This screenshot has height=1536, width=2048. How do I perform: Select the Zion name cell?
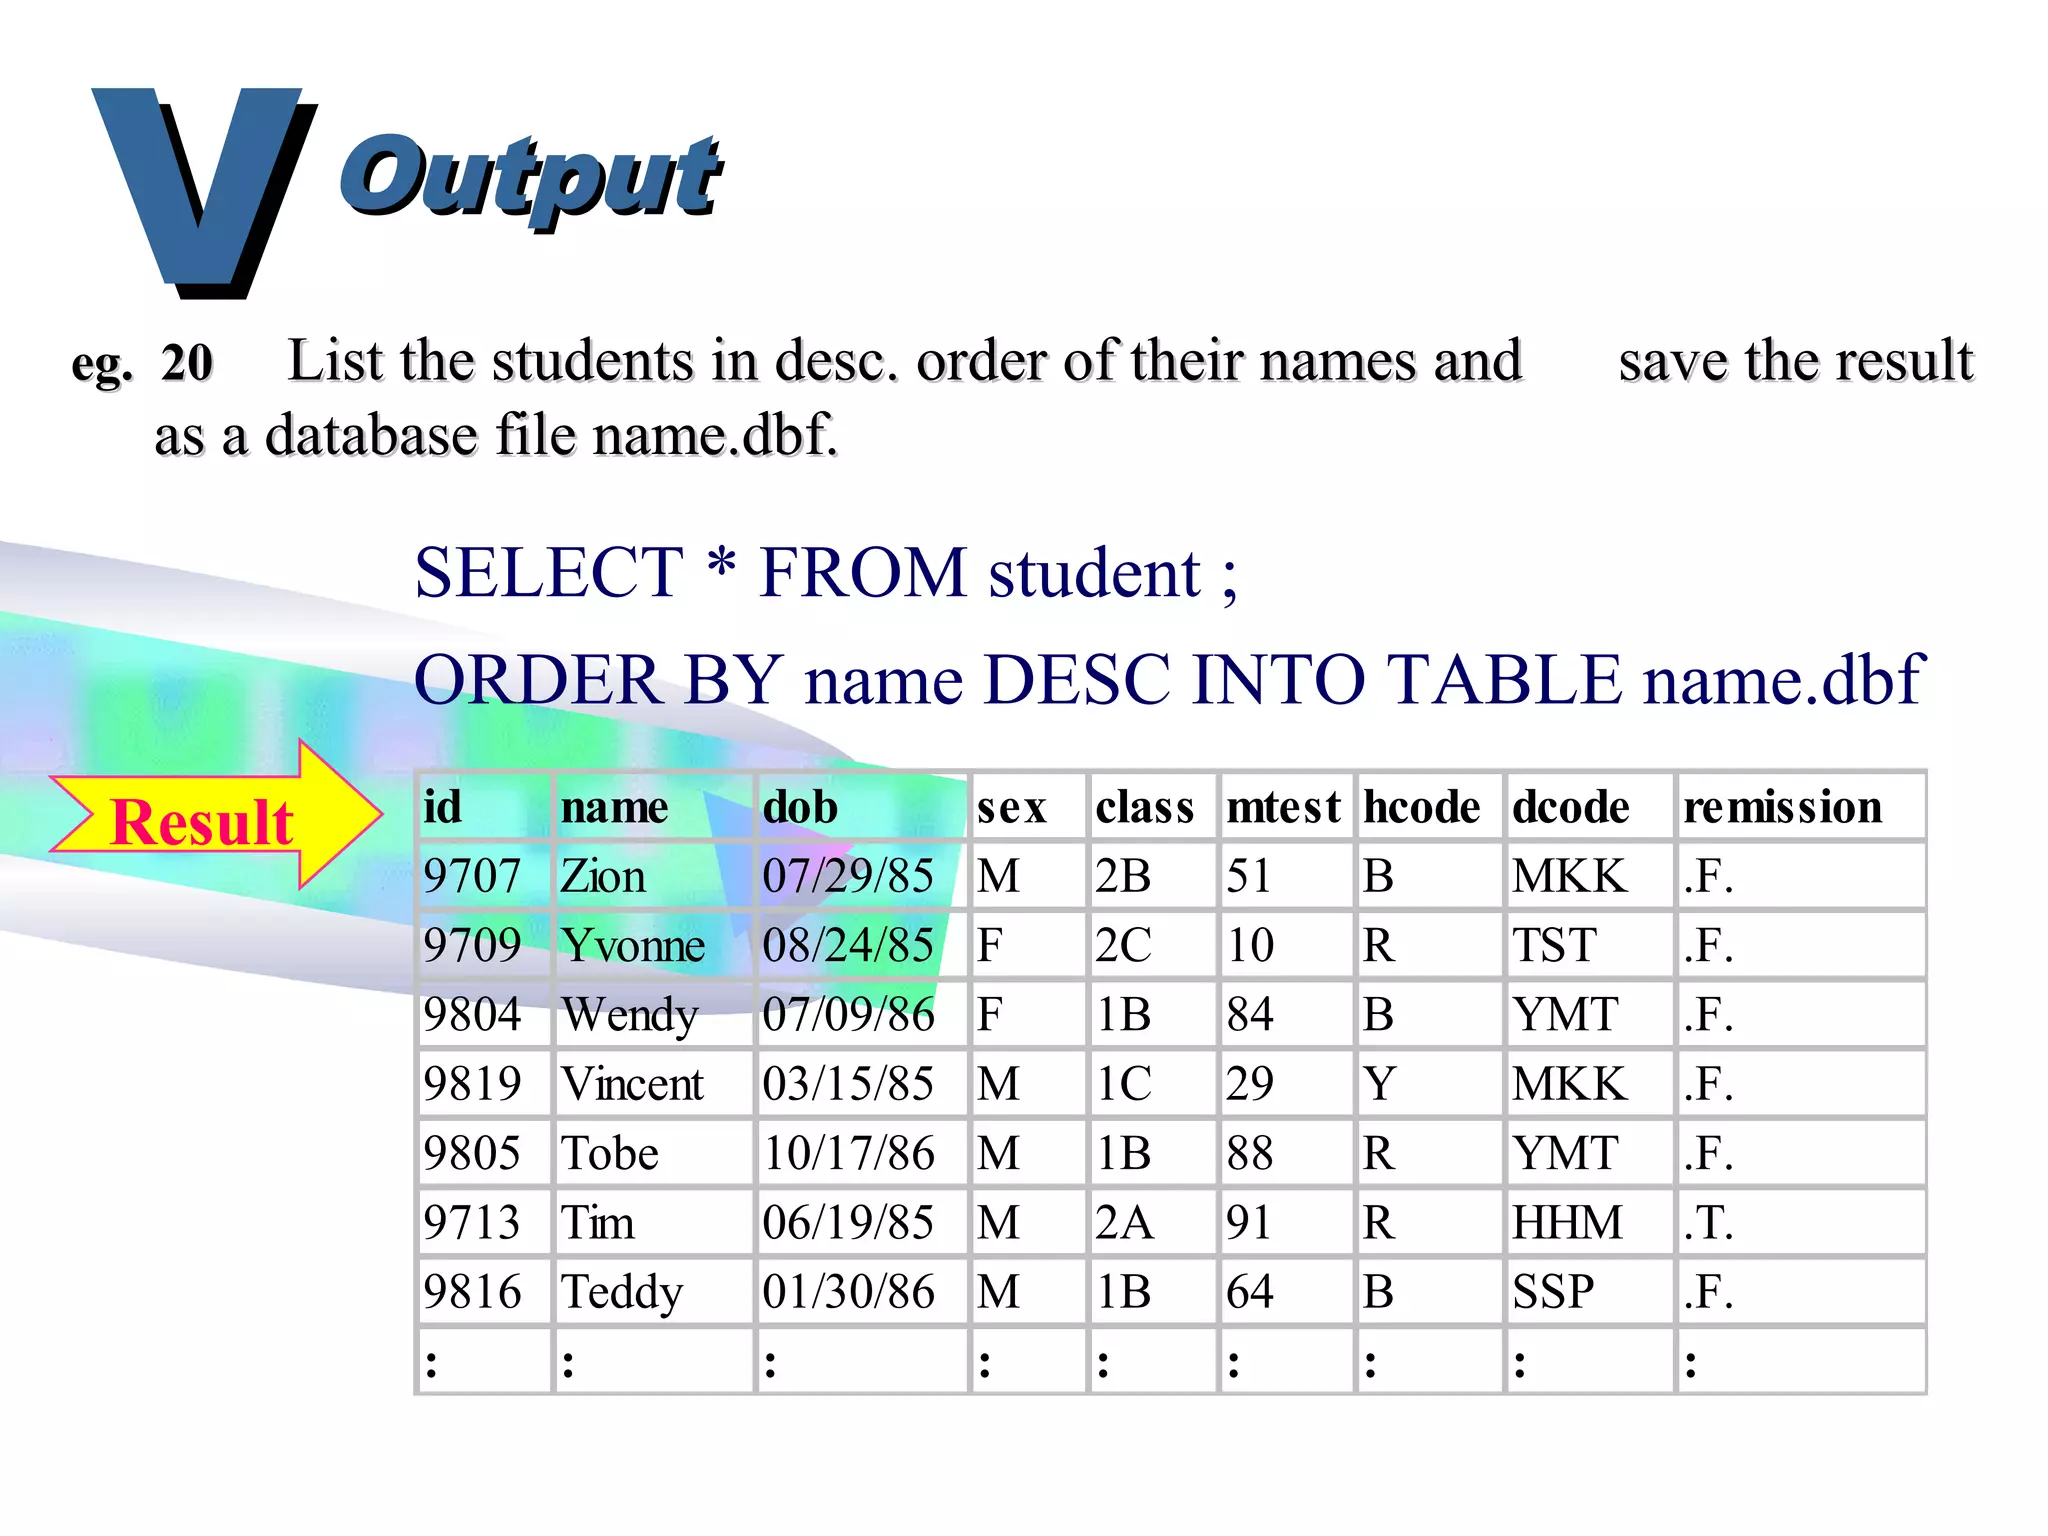[x=603, y=876]
